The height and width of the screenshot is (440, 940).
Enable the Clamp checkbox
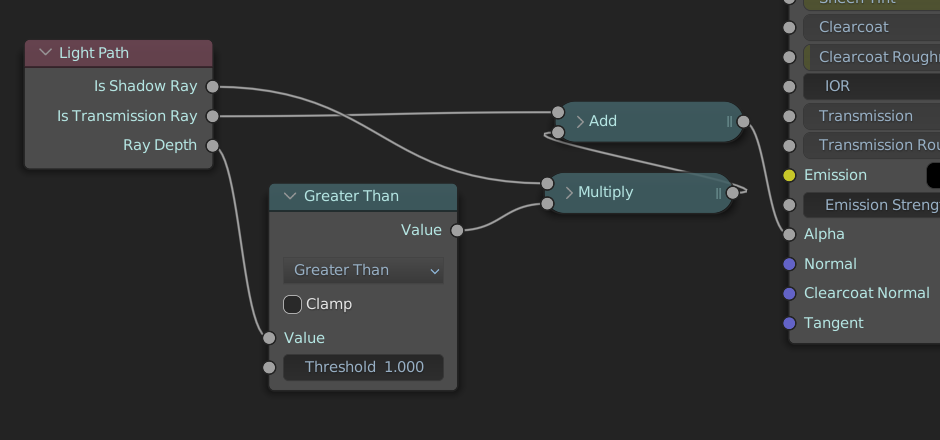[293, 305]
